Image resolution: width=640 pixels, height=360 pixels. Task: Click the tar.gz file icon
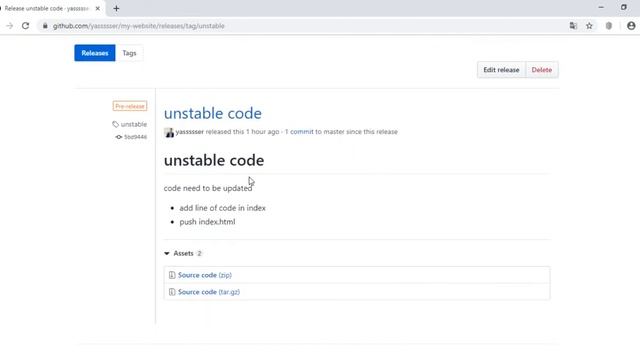(172, 292)
